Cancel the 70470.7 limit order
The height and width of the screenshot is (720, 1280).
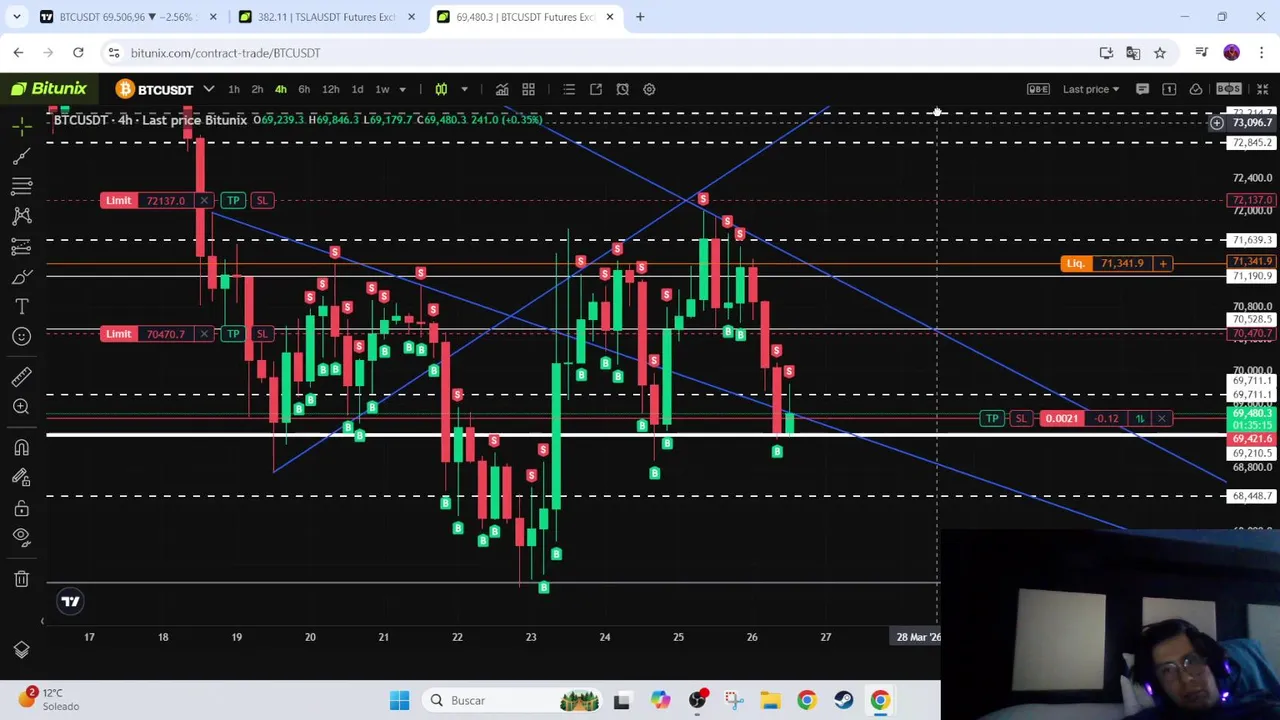[204, 333]
